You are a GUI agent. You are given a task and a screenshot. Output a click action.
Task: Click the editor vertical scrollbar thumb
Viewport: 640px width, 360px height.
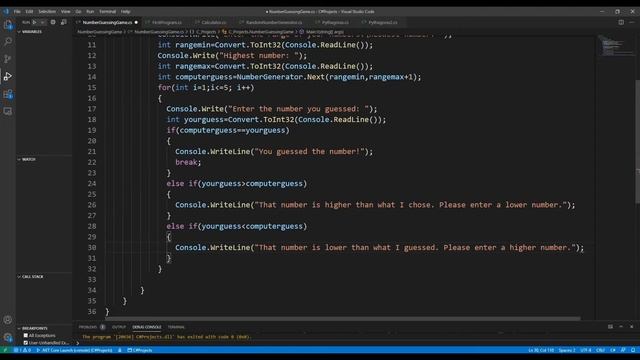[638, 141]
